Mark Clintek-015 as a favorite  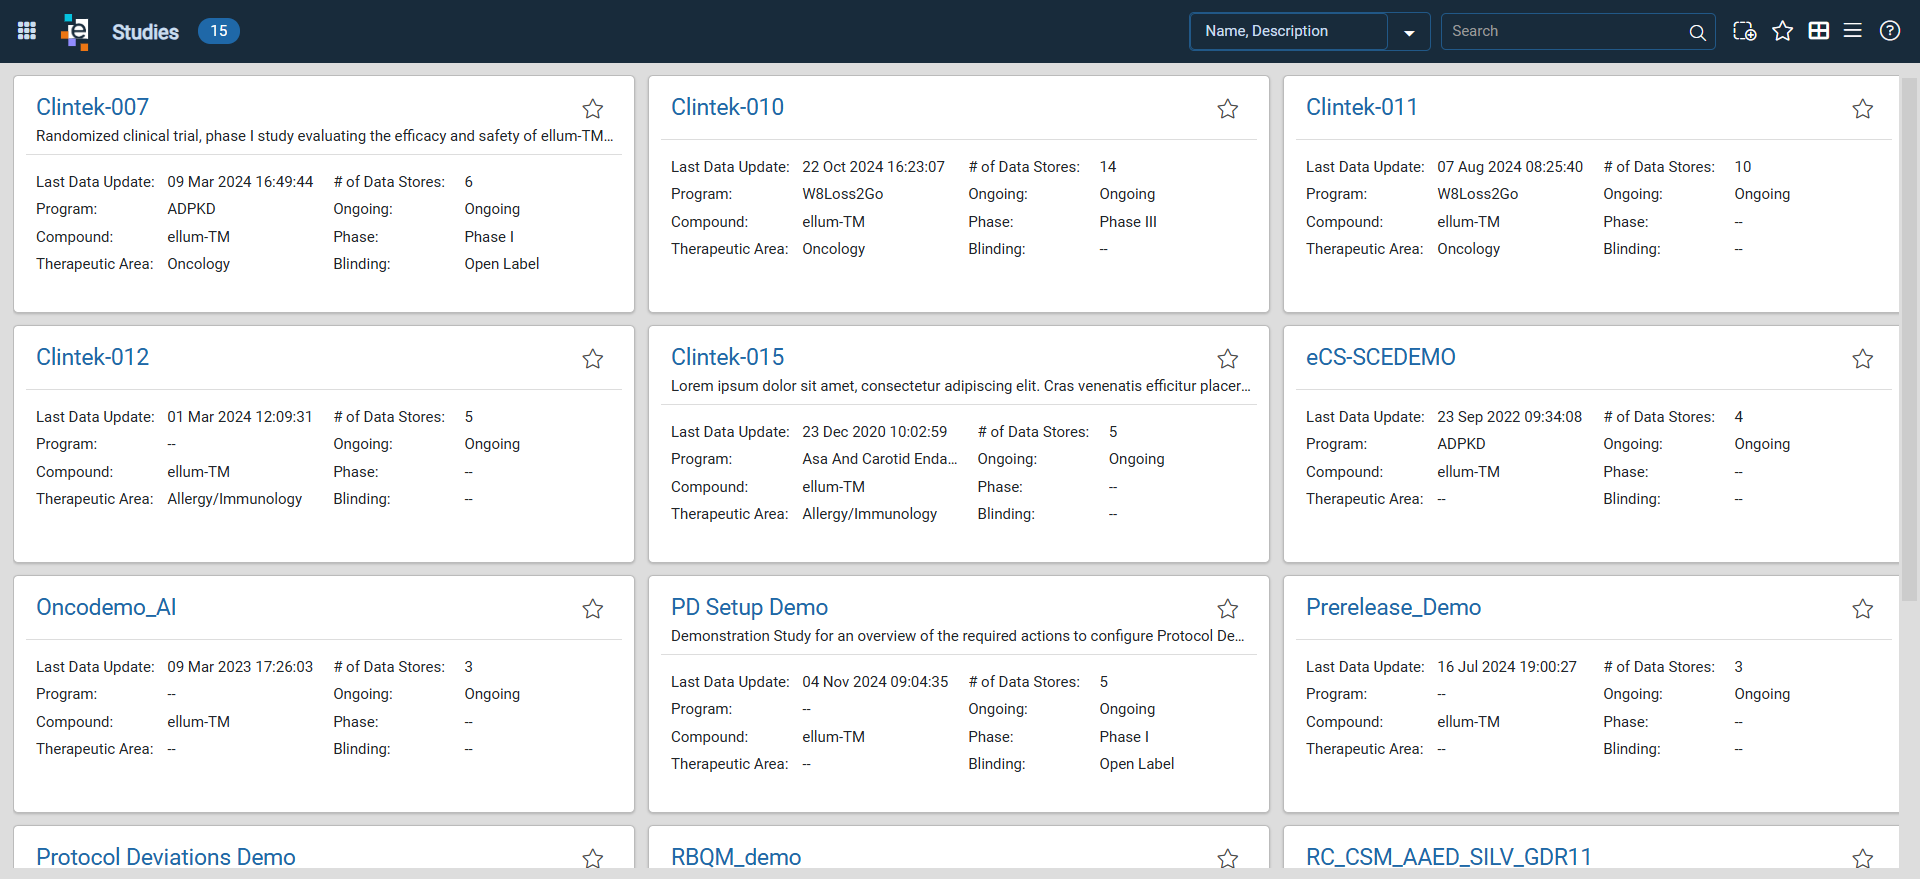1228,359
